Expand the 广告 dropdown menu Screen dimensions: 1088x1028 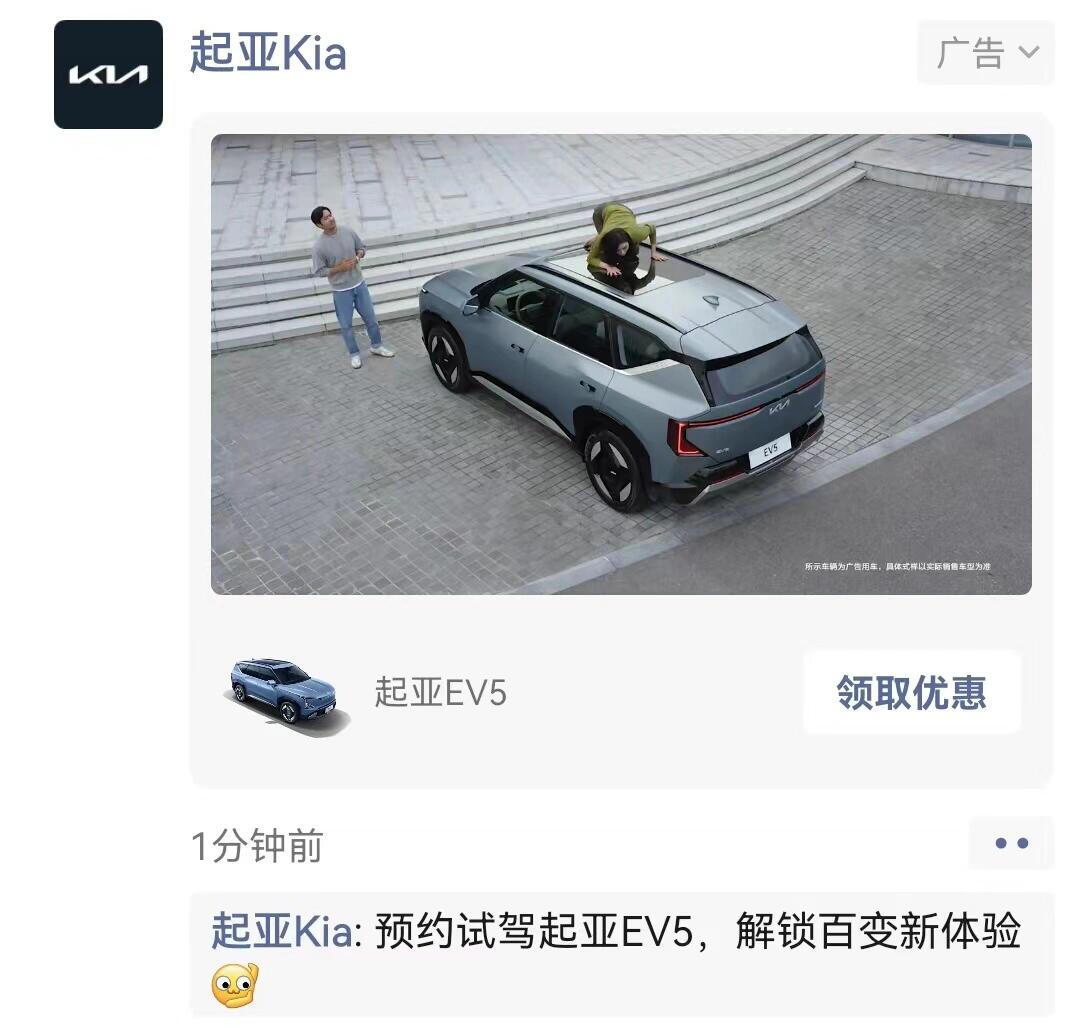[986, 53]
